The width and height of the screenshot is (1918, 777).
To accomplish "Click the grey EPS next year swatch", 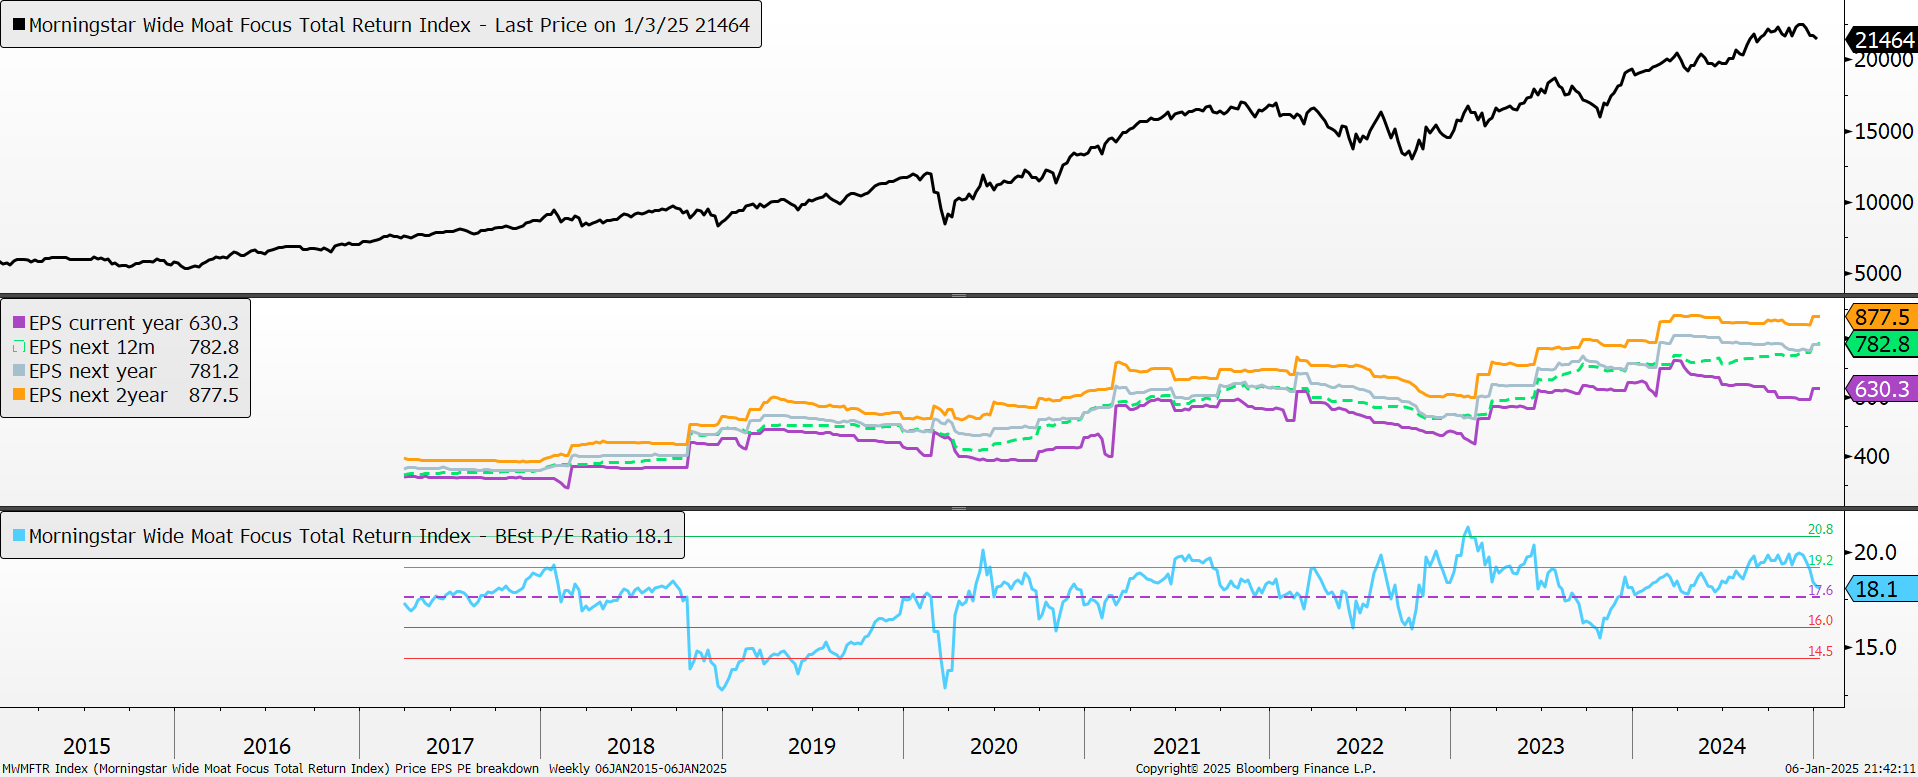I will (x=19, y=371).
